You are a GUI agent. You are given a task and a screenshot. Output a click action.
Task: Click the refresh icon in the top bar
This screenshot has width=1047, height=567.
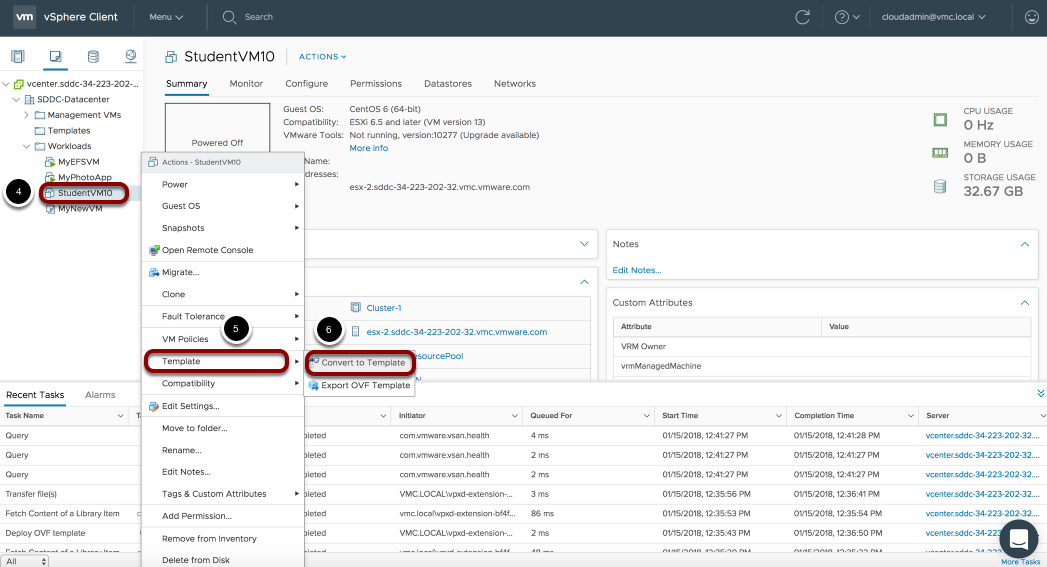click(x=803, y=17)
